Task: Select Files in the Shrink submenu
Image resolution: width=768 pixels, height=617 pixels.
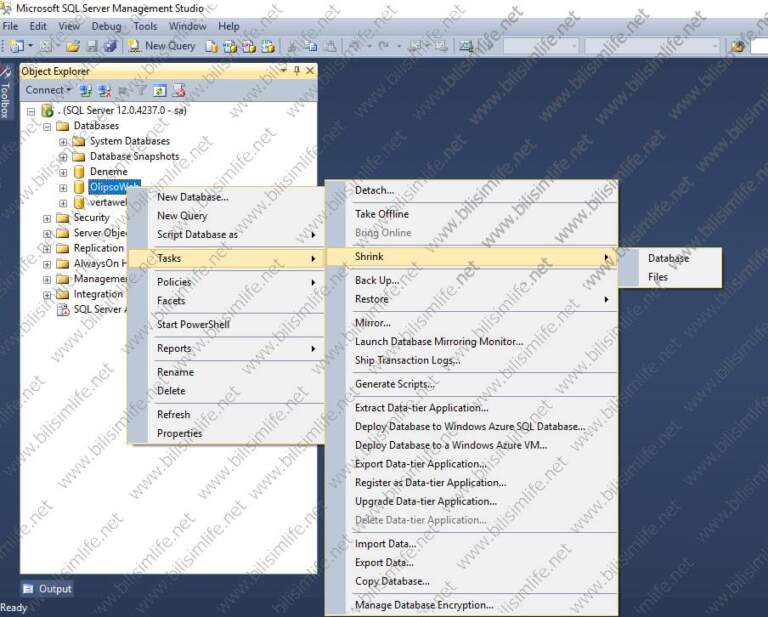Action: click(x=657, y=277)
